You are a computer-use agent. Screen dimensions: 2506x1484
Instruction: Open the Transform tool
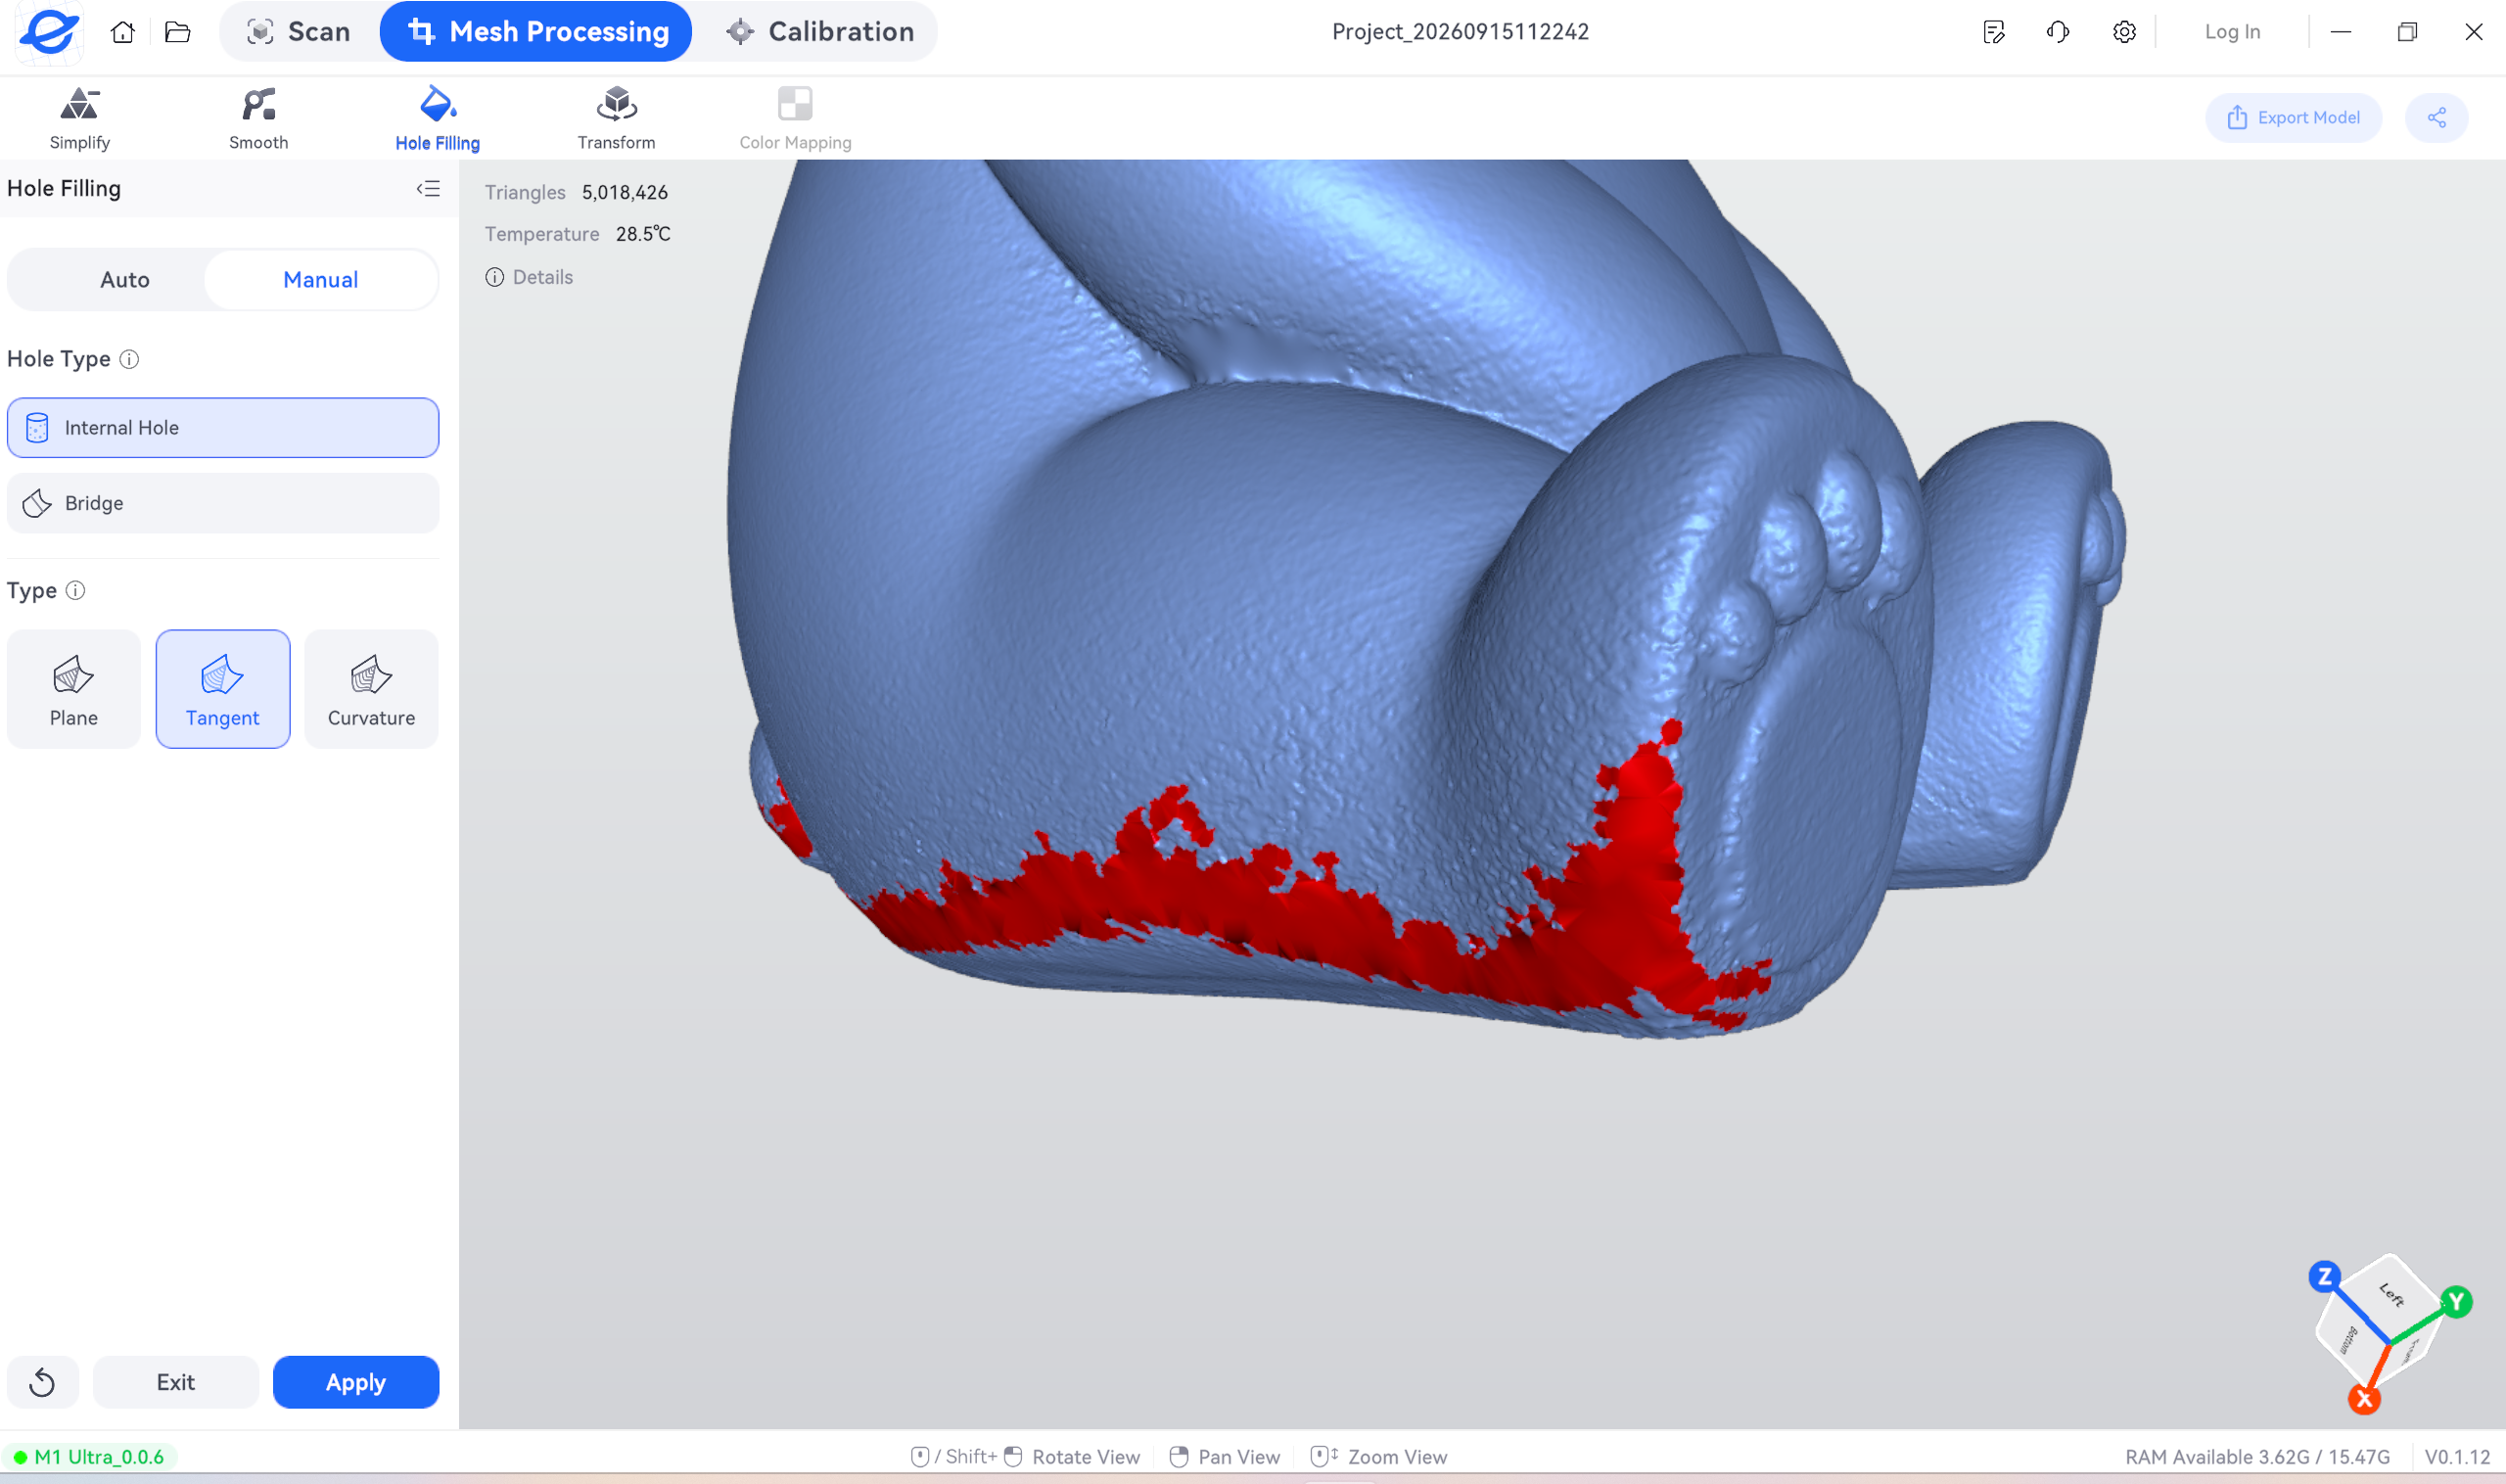pos(616,118)
